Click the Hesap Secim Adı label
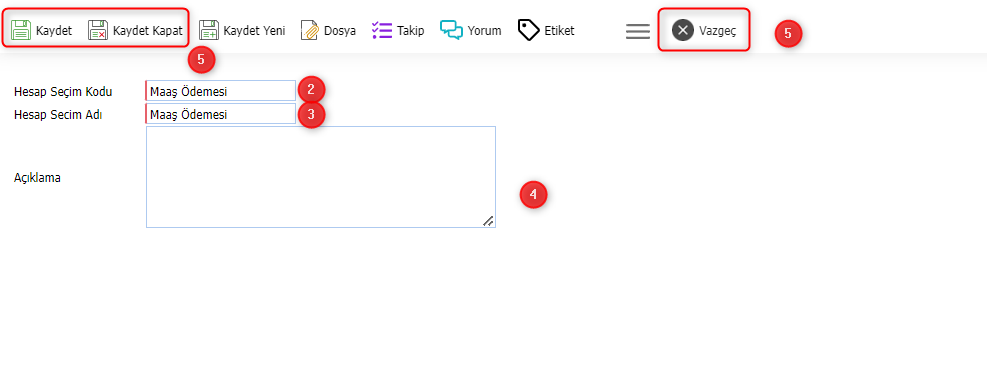 click(58, 115)
